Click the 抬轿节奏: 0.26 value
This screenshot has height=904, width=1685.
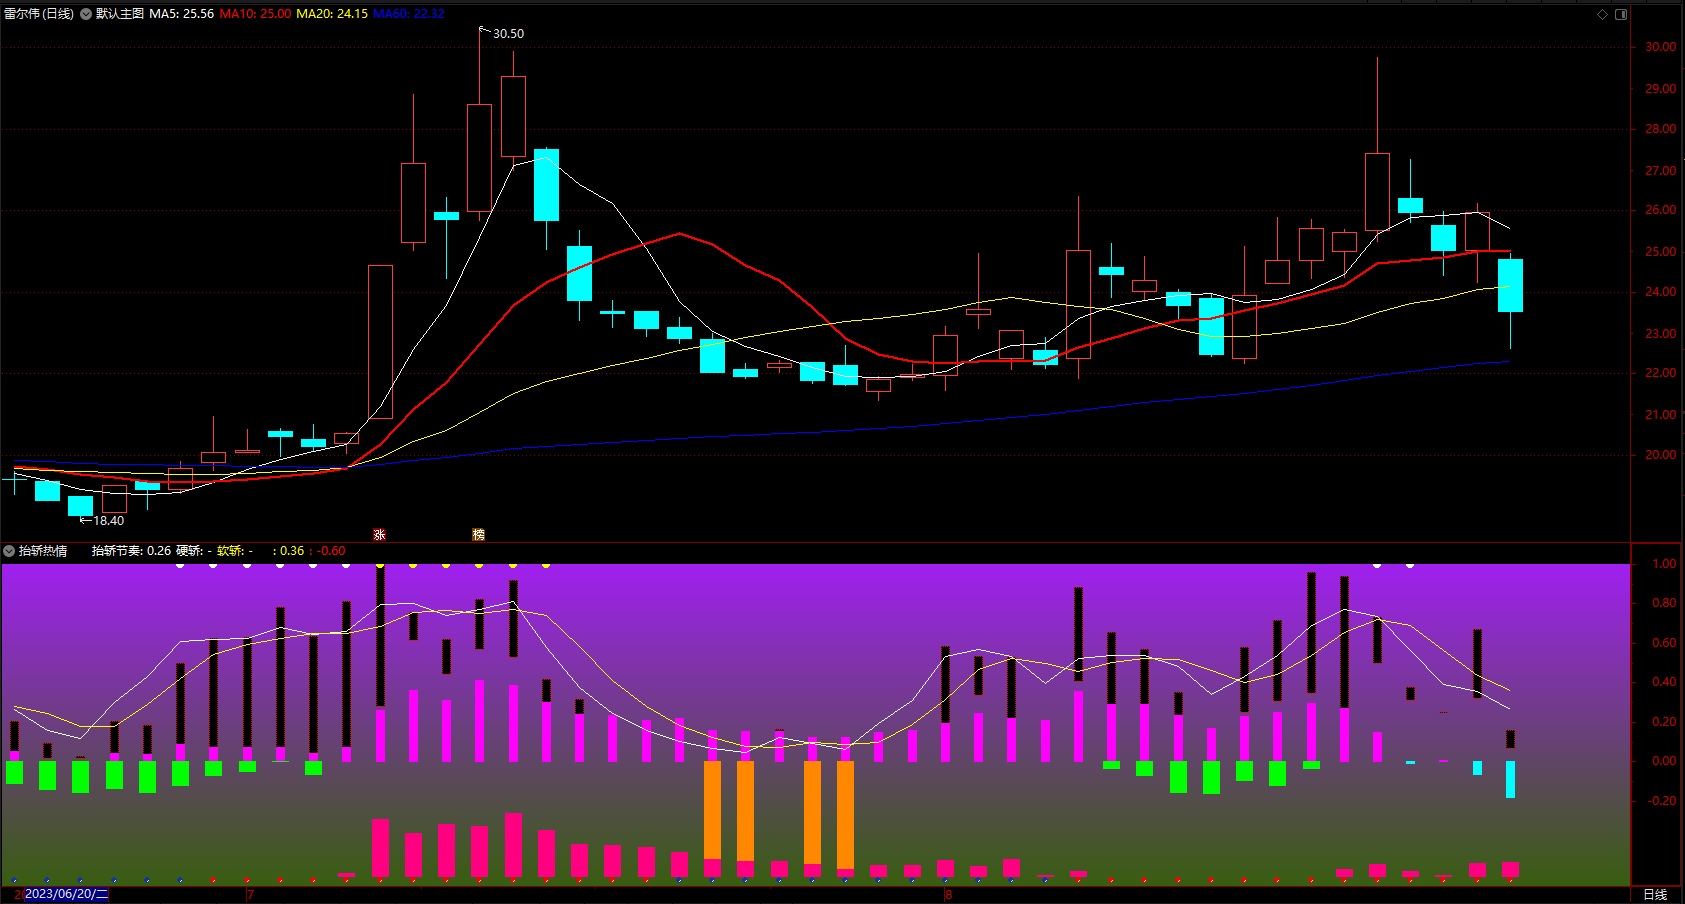click(x=131, y=551)
